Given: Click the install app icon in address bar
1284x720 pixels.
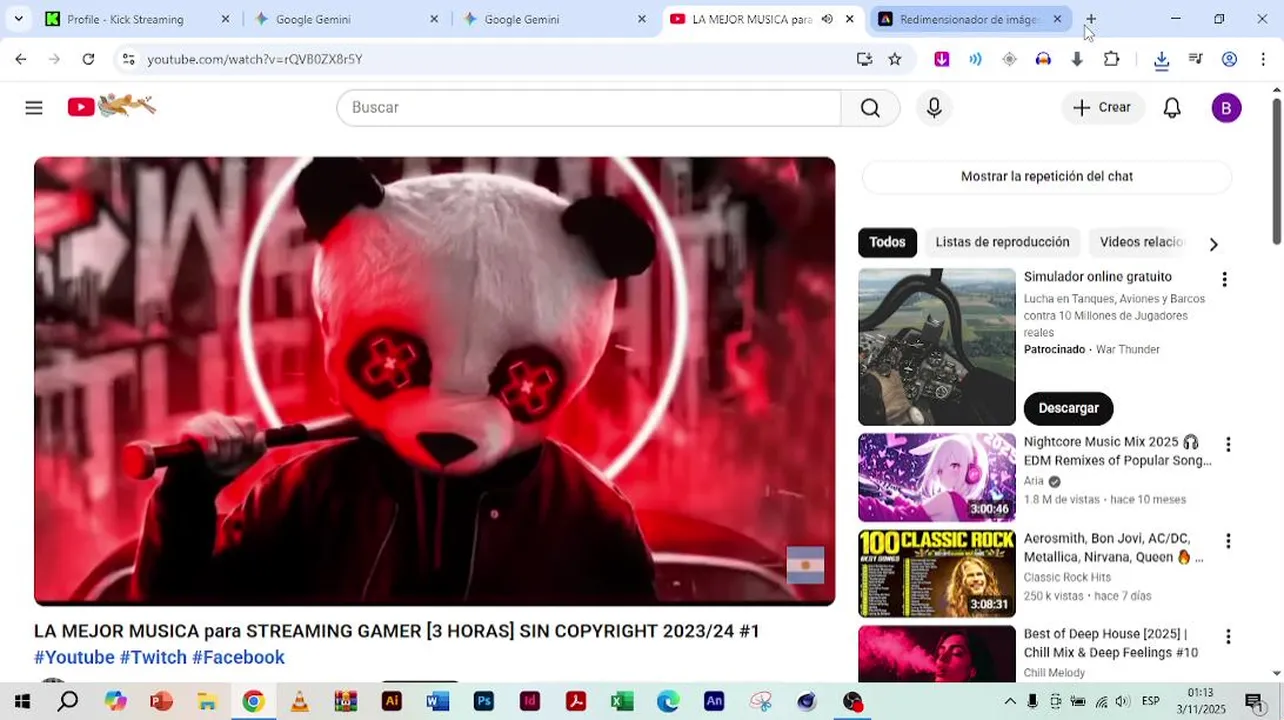Looking at the screenshot, I should (x=864, y=59).
